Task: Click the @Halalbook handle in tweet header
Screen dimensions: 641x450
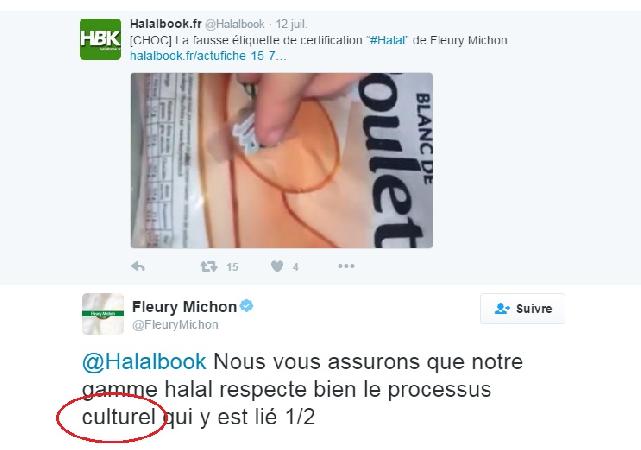Action: tap(235, 24)
